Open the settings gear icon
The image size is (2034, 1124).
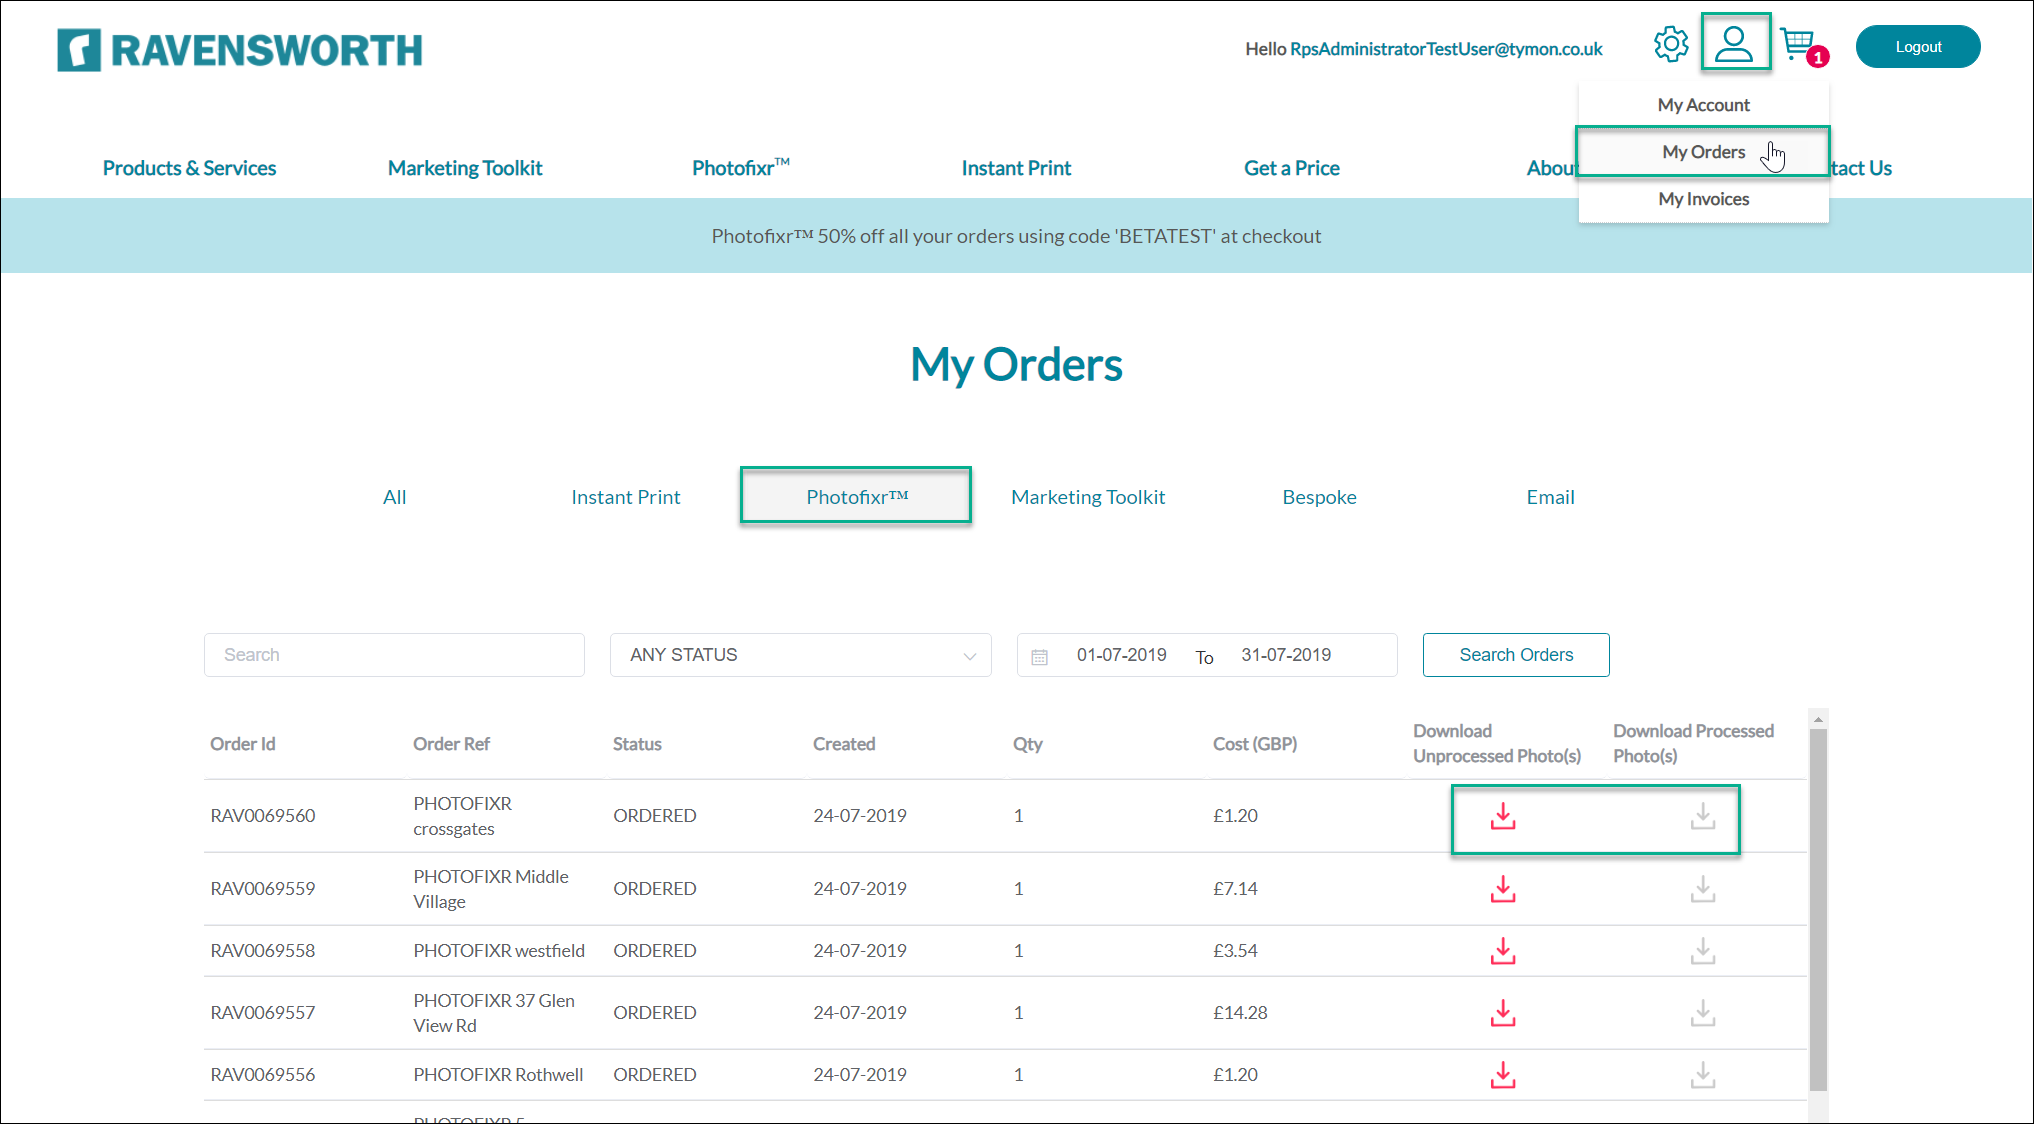(x=1670, y=45)
